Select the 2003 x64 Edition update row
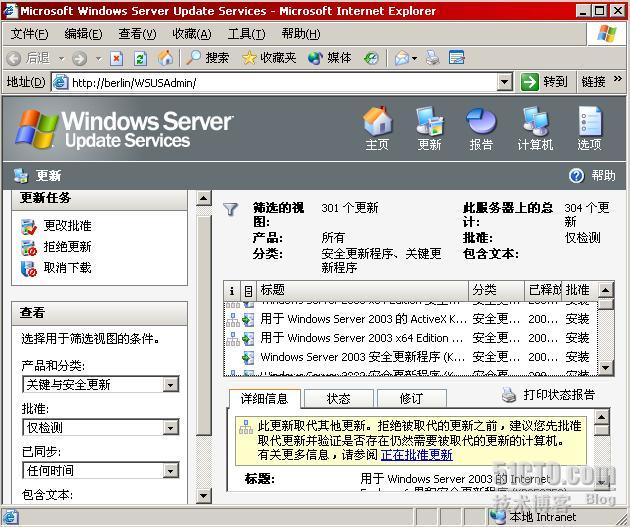The width and height of the screenshot is (630, 527). [410, 338]
